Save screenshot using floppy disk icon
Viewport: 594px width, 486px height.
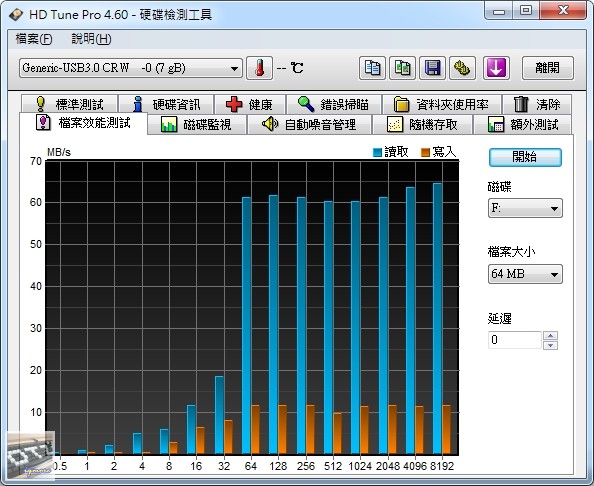432,68
